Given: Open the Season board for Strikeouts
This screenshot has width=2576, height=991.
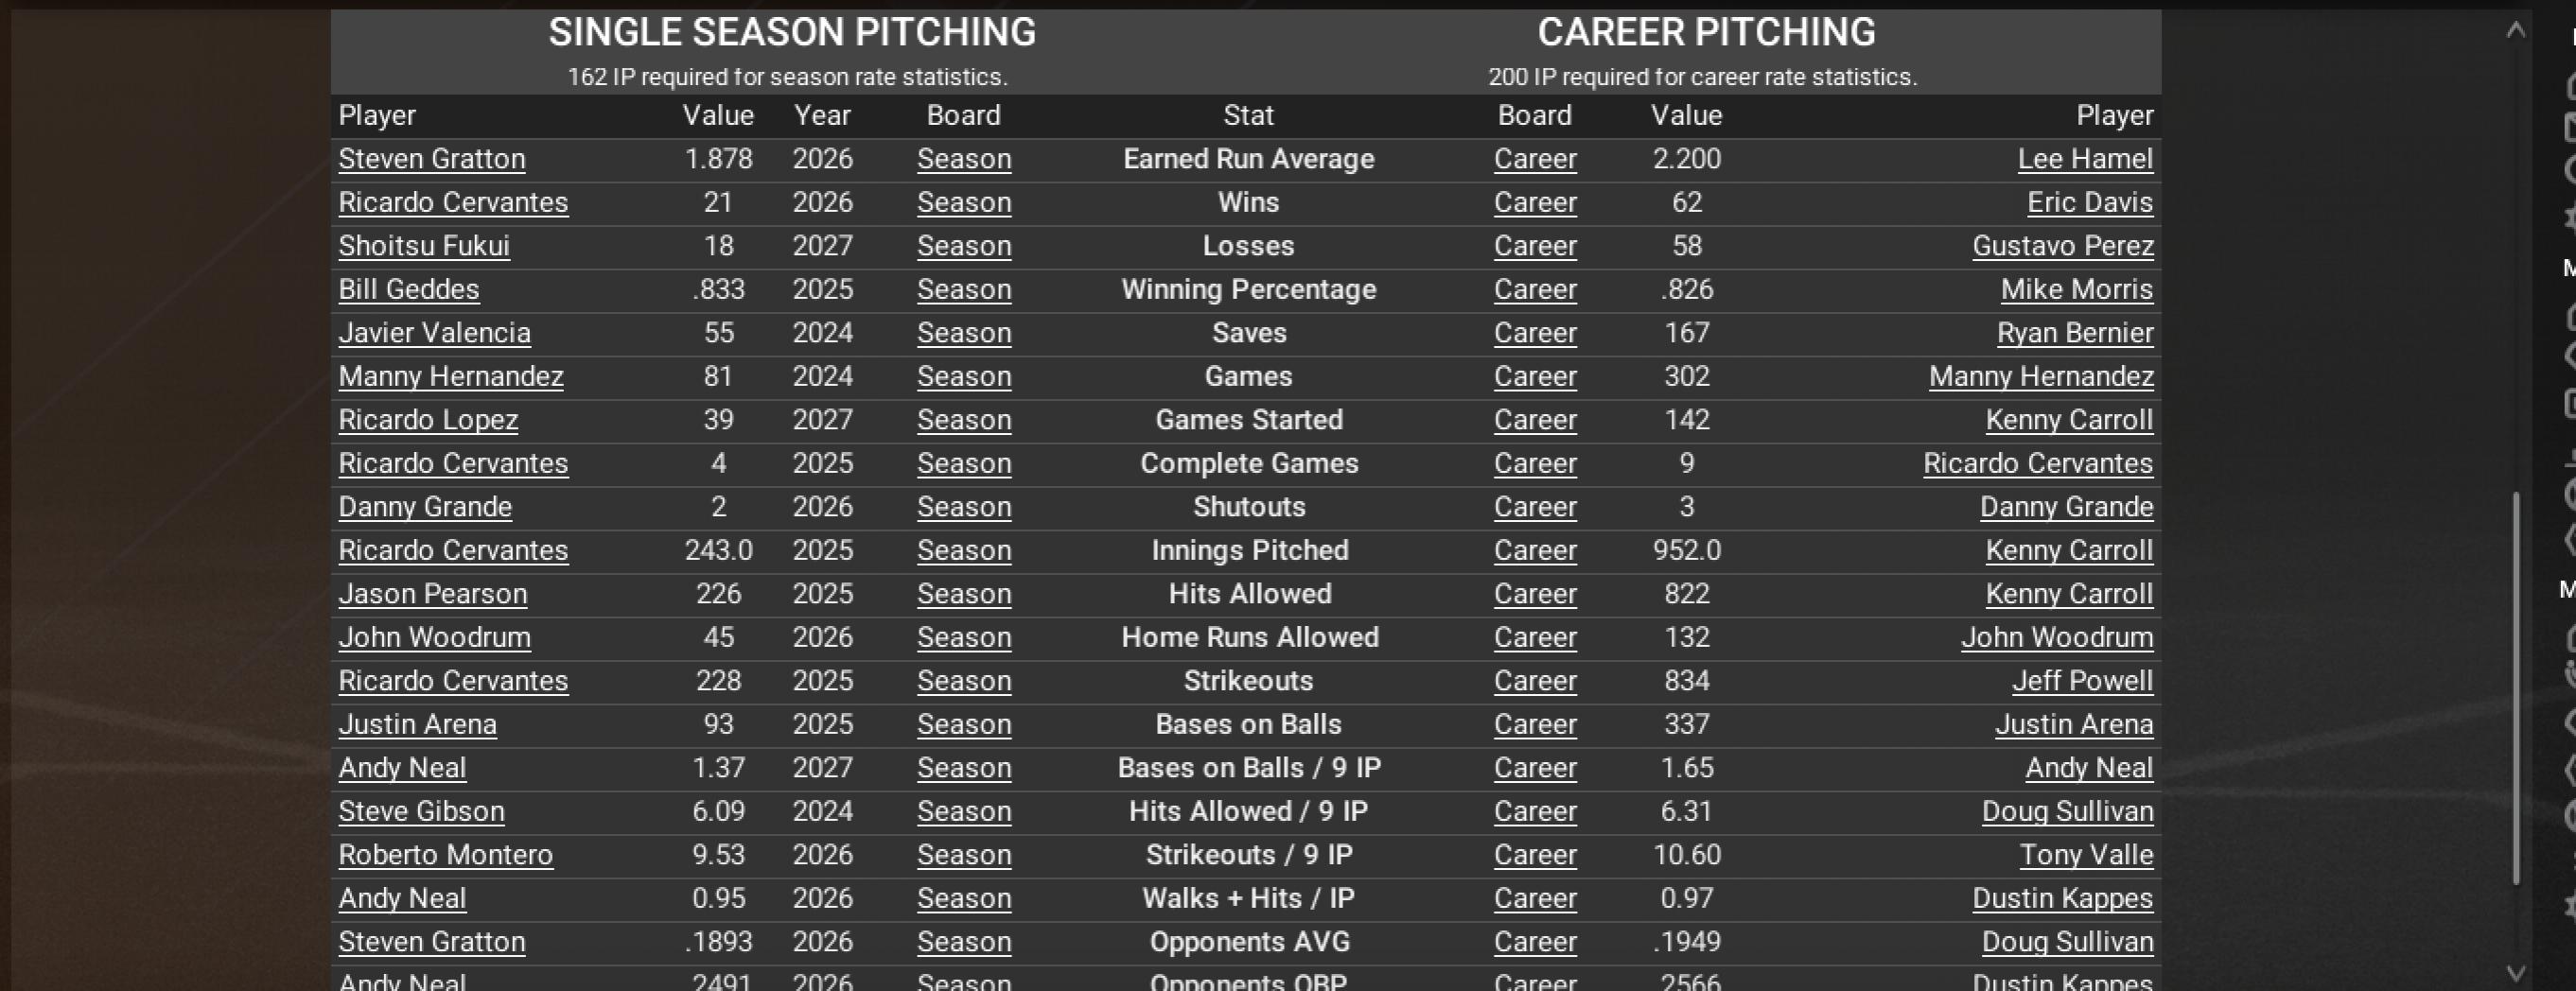Looking at the screenshot, I should coord(964,681).
